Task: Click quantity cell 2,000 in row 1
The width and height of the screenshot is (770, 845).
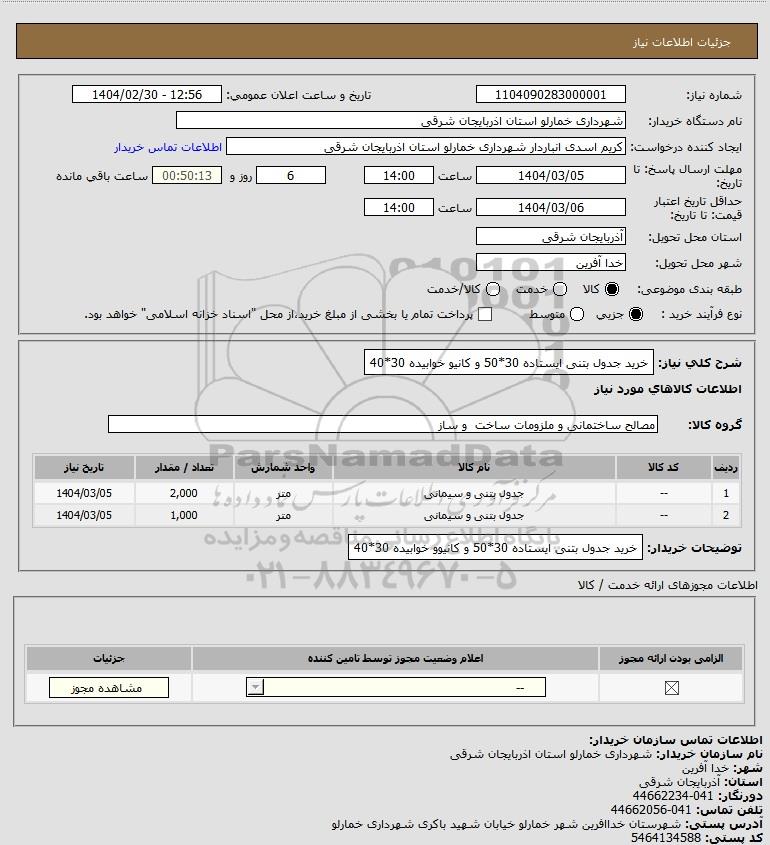Action: [184, 493]
